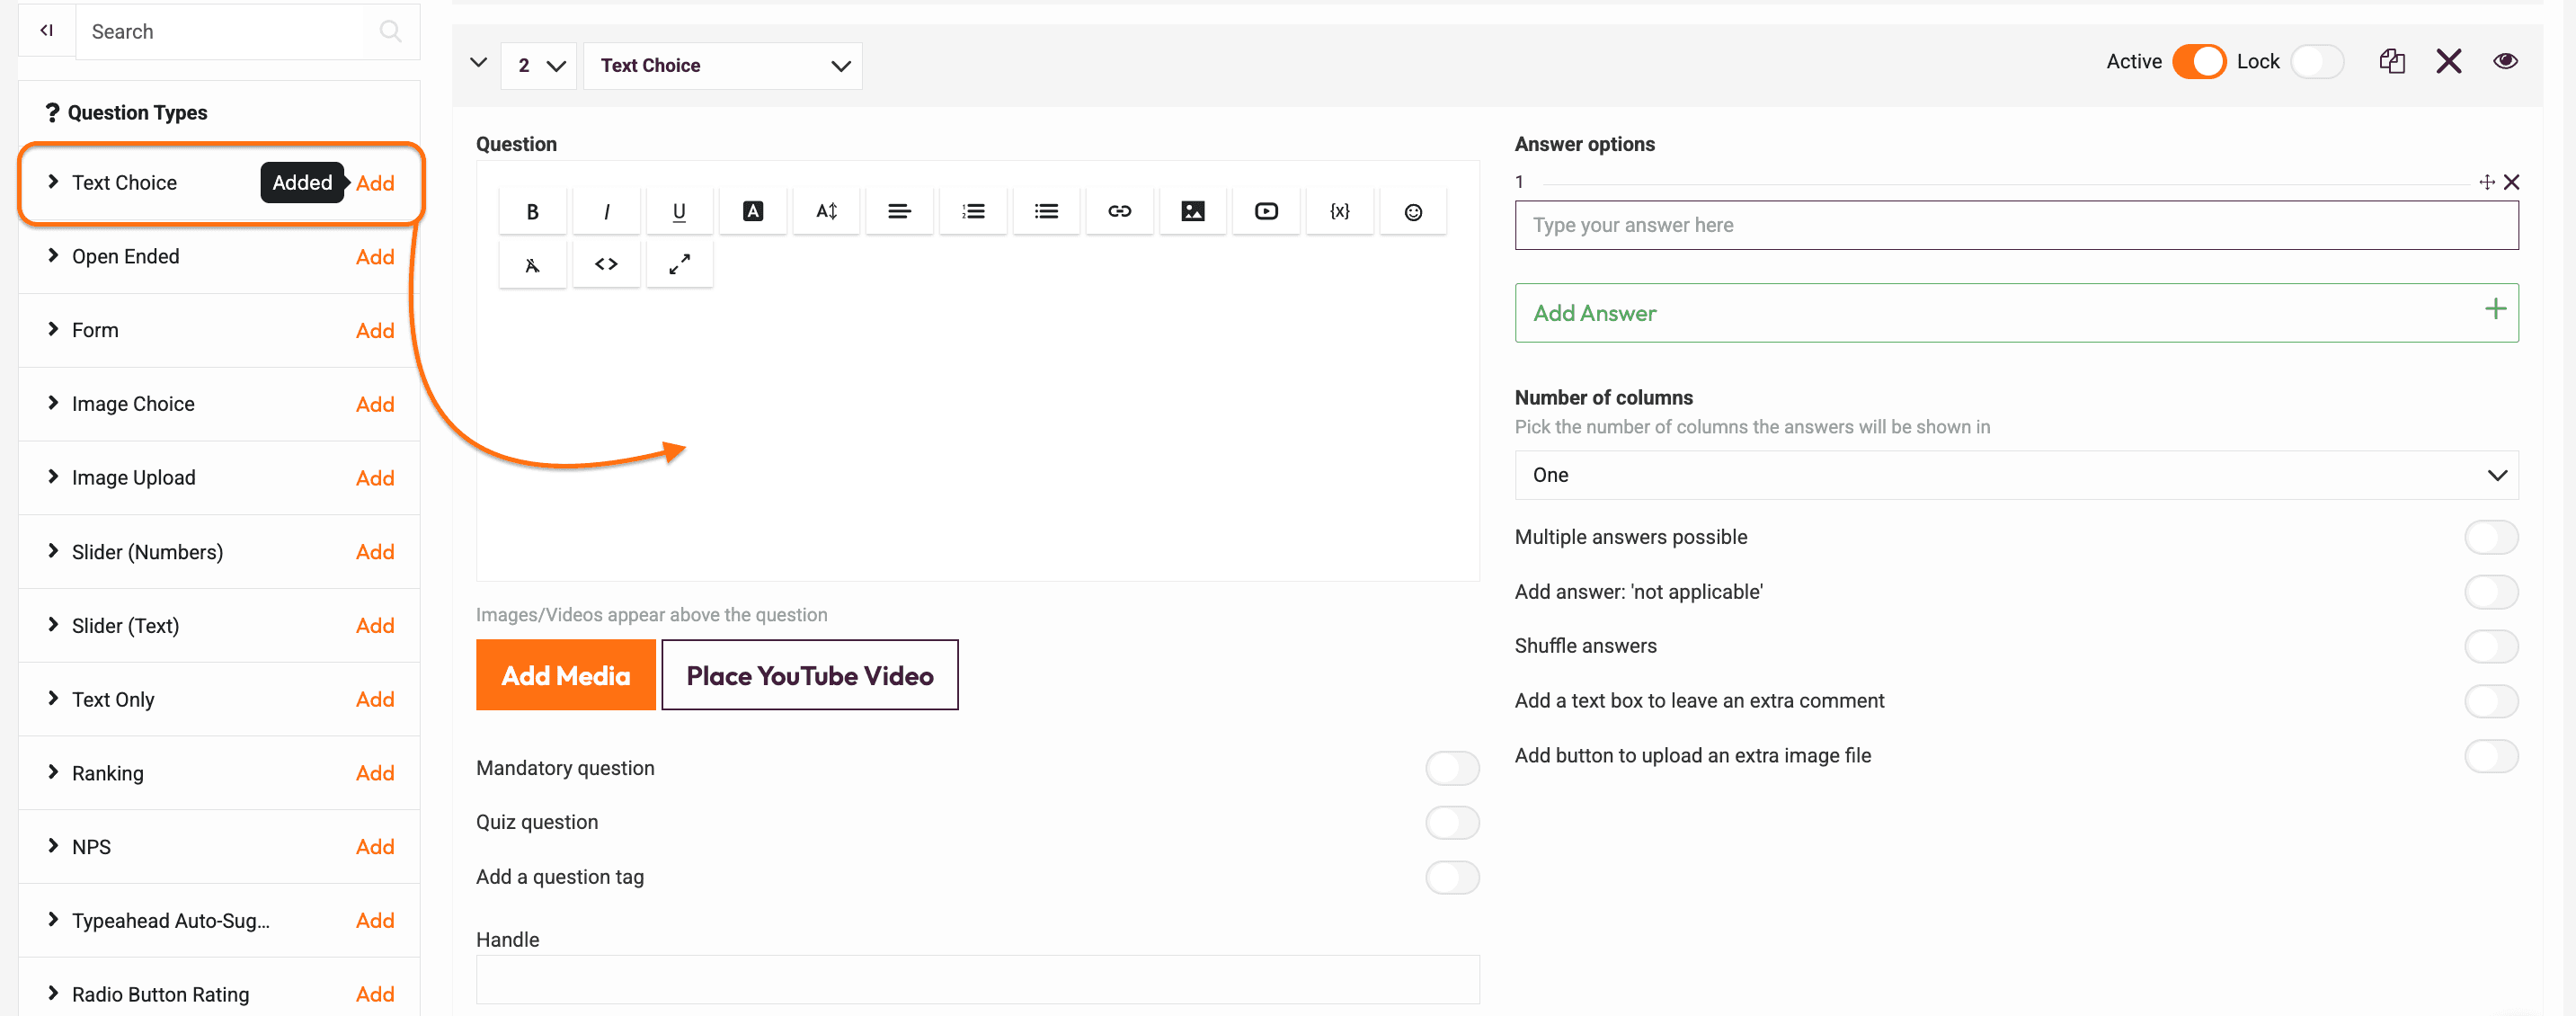The image size is (2576, 1016).
Task: Turn off the Active toggle
Action: pos(2198,62)
